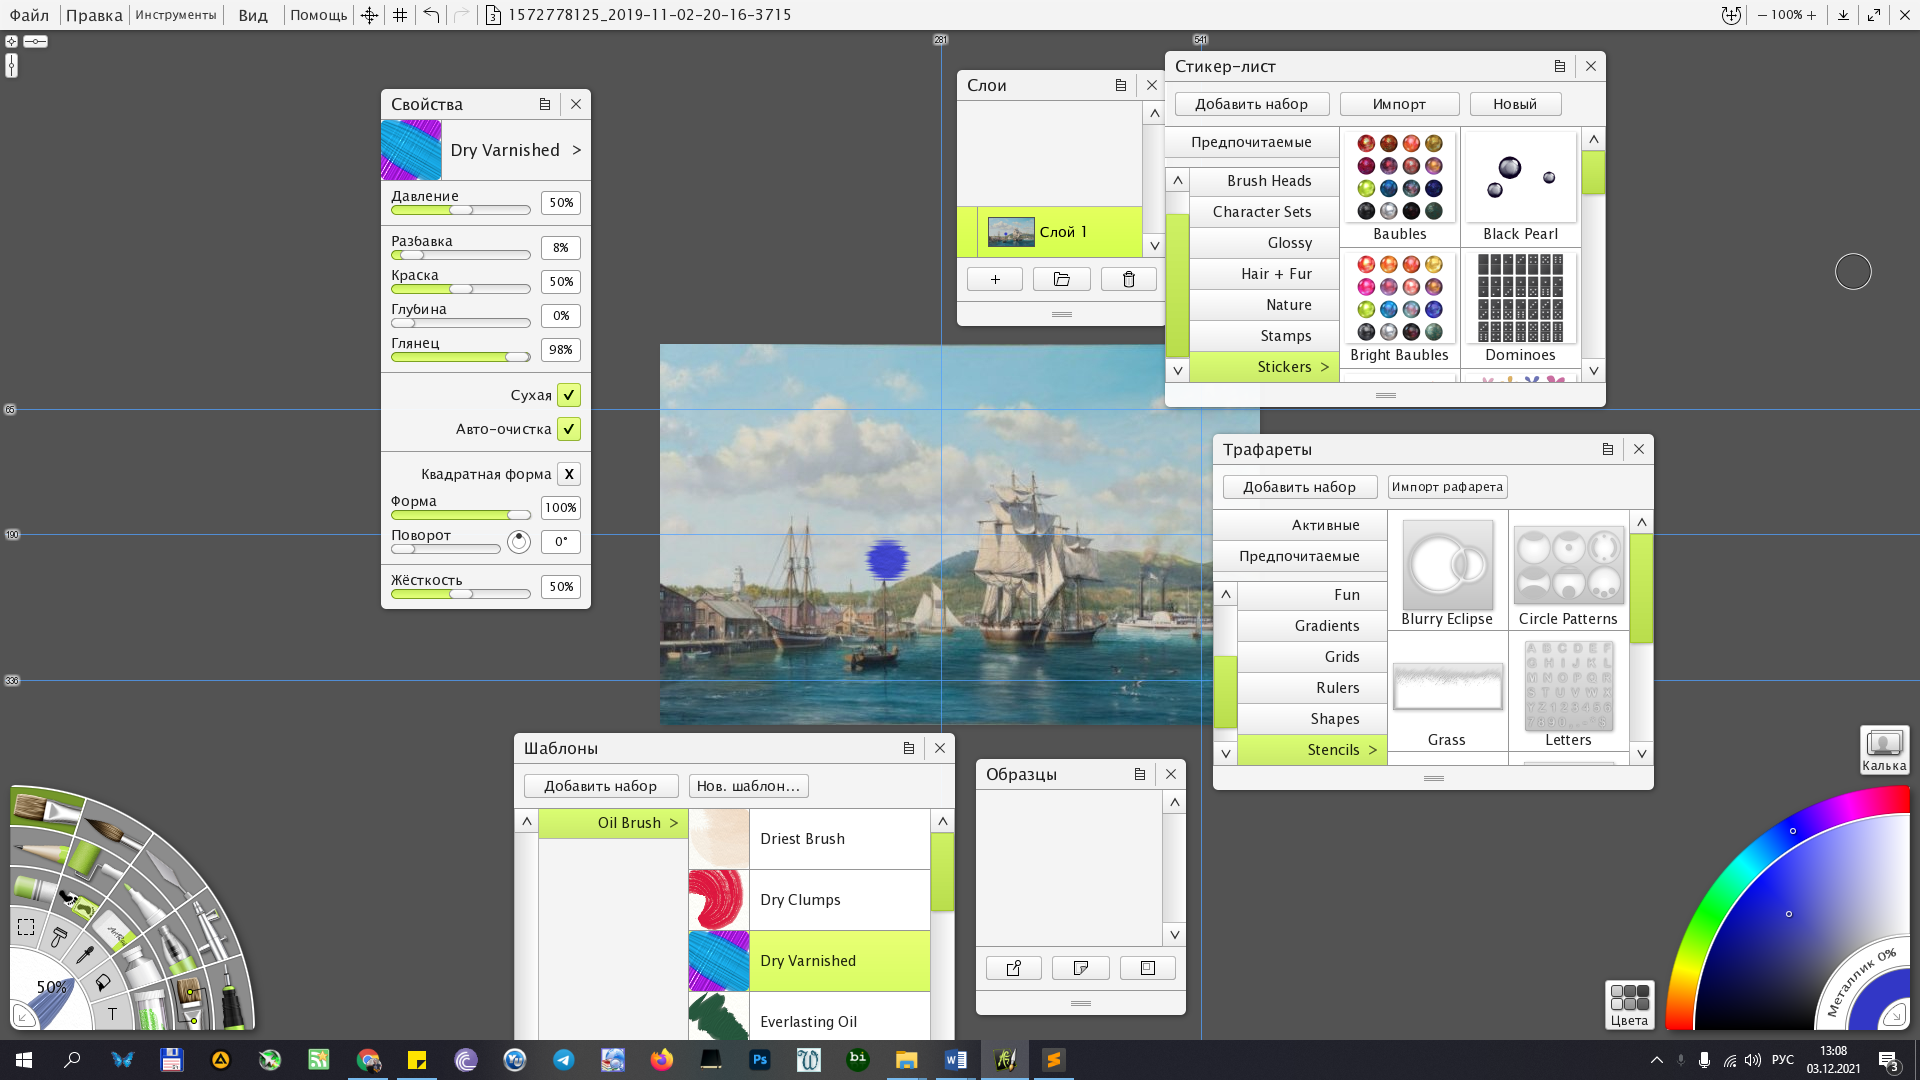The width and height of the screenshot is (1920, 1080).
Task: Select the Oil Brush tool in the tool picker
Action: click(45, 808)
